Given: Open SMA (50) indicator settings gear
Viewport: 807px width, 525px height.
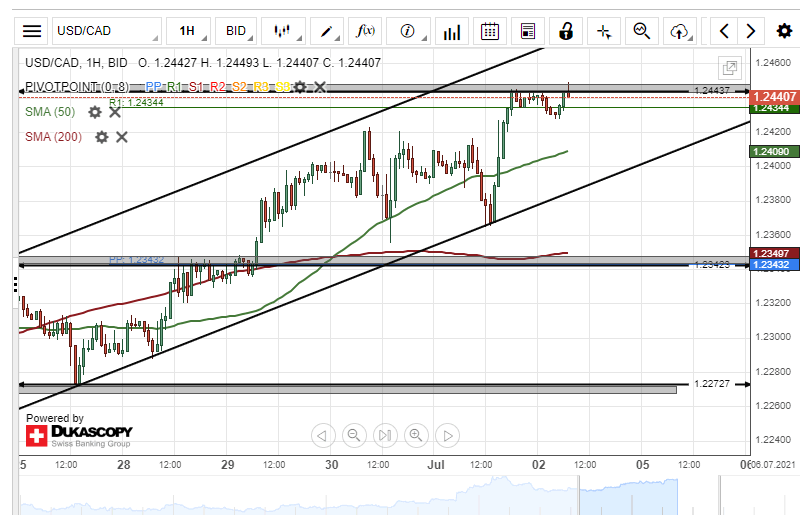Looking at the screenshot, I should 95,112.
